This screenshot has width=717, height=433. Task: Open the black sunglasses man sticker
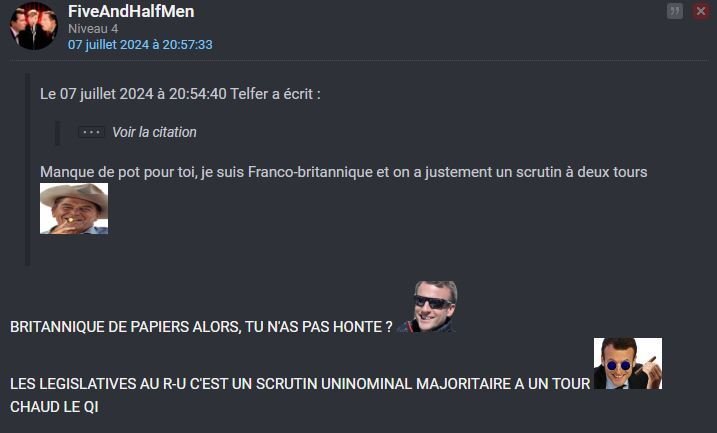tap(428, 306)
